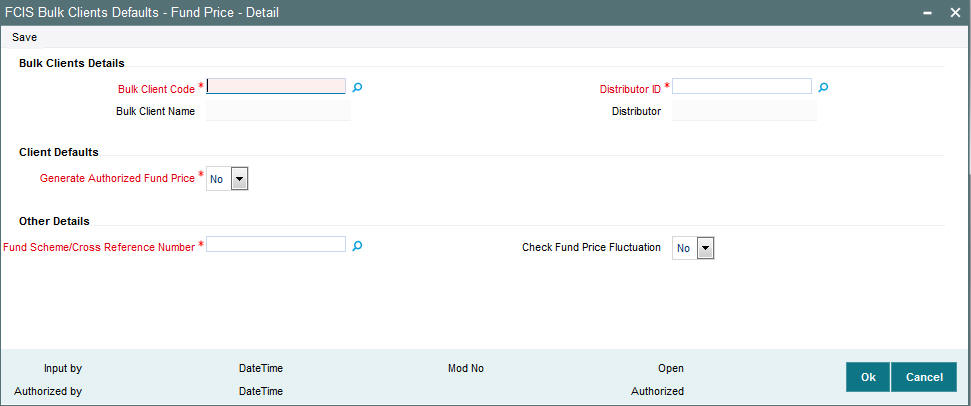Click the Authorized status label
Screen dimensions: 971x406
point(658,391)
